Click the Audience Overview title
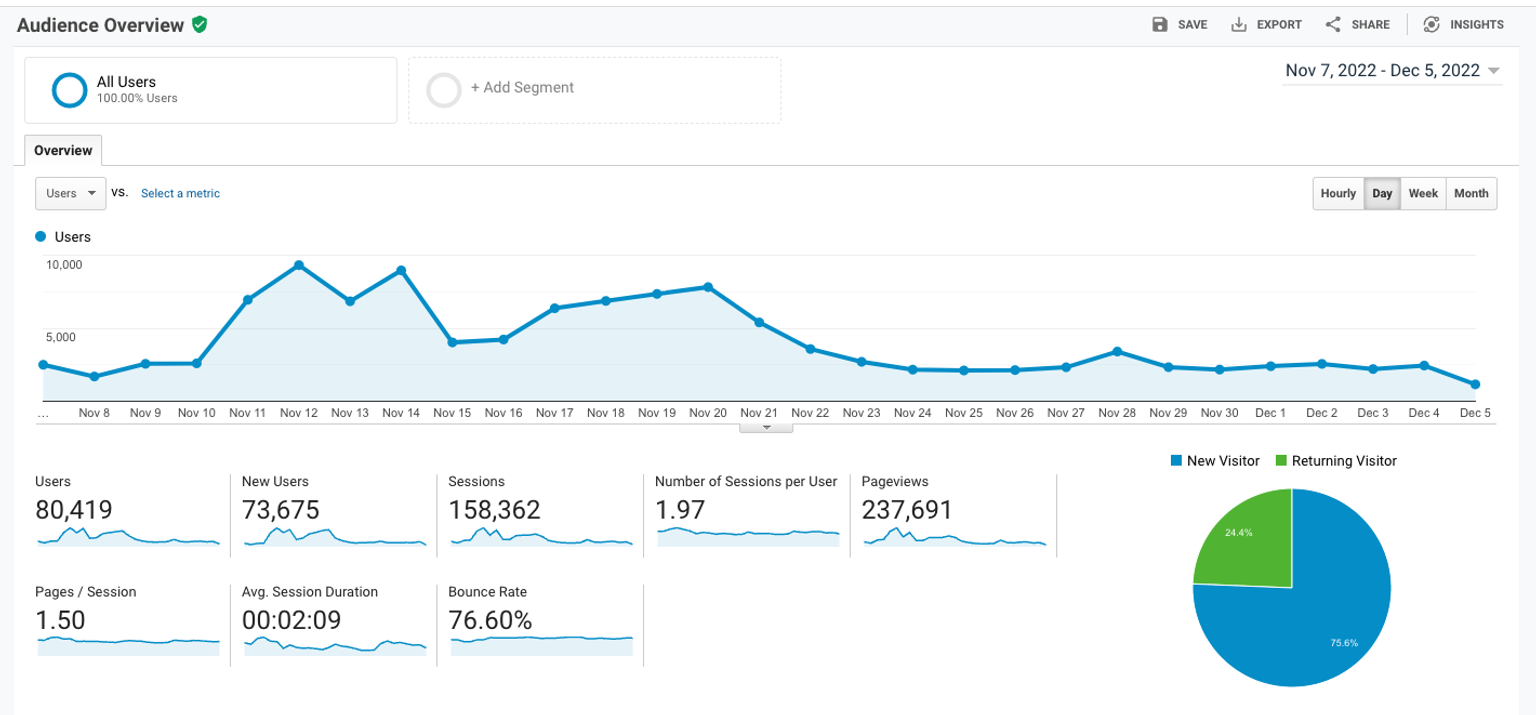The height and width of the screenshot is (715, 1536). (101, 25)
